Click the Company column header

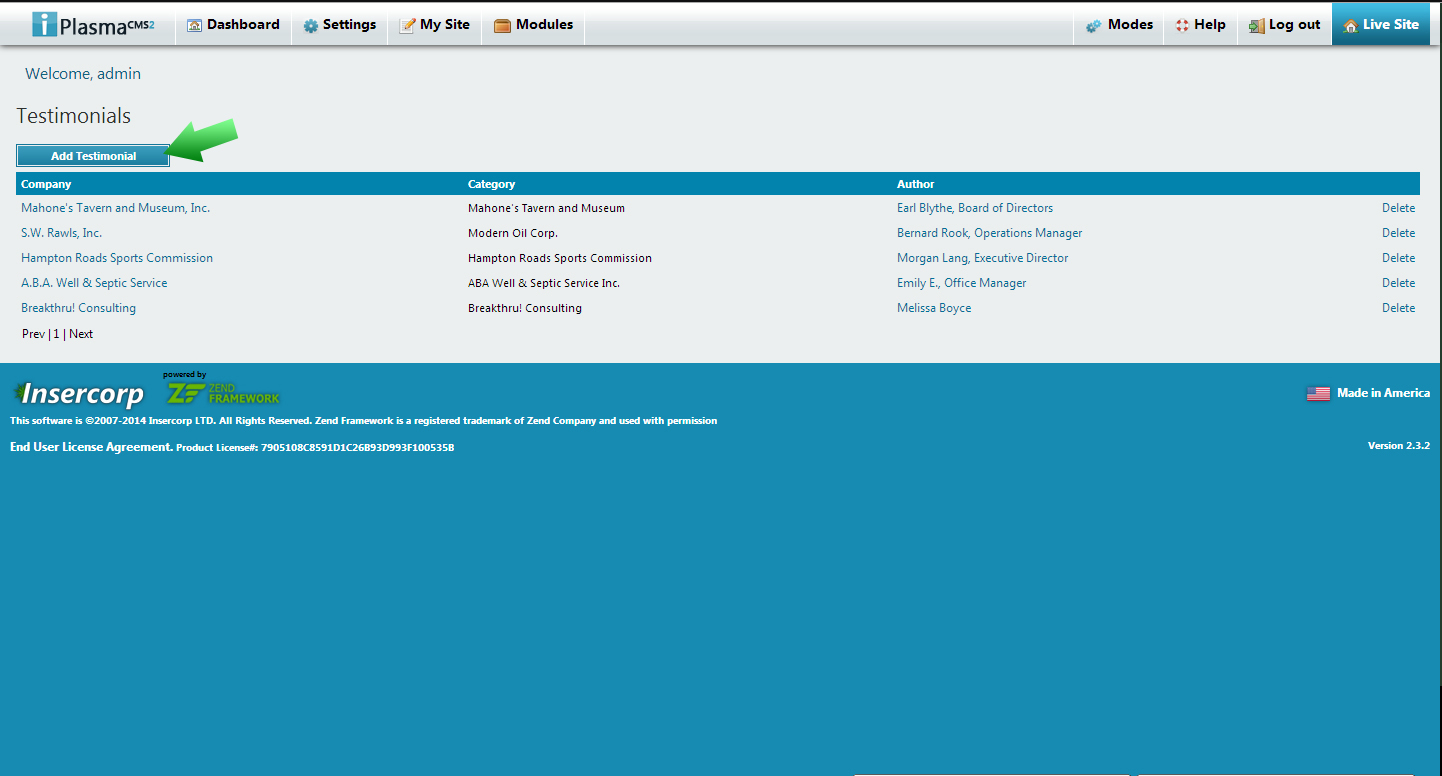click(46, 184)
